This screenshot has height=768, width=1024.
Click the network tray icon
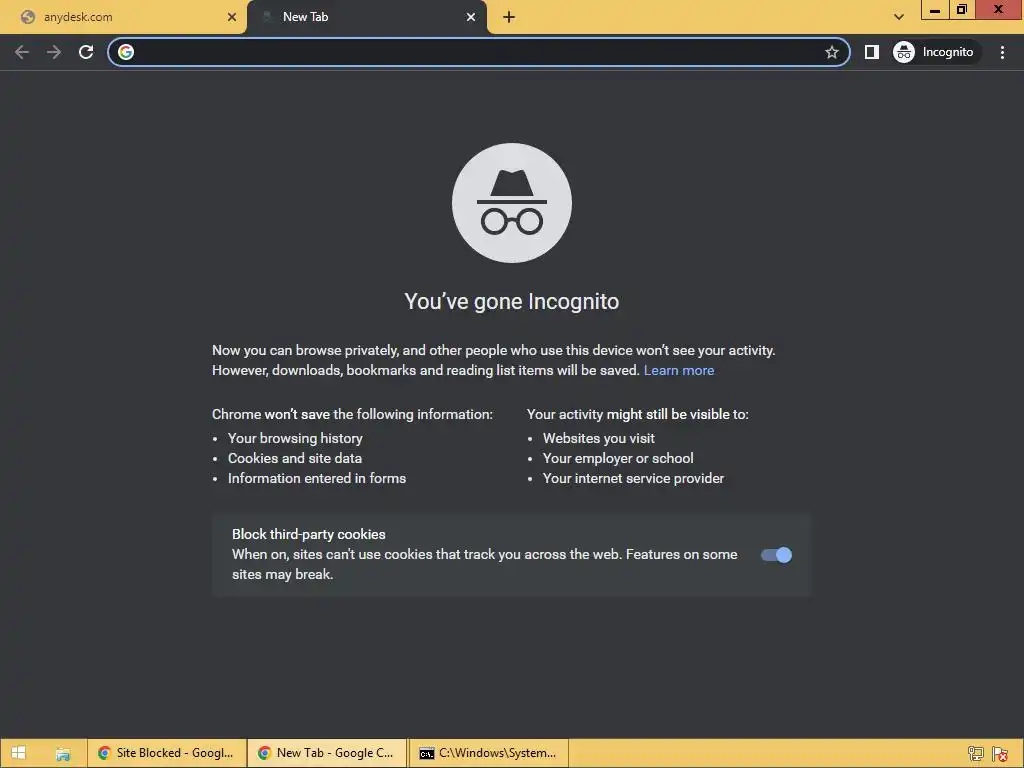click(x=976, y=754)
